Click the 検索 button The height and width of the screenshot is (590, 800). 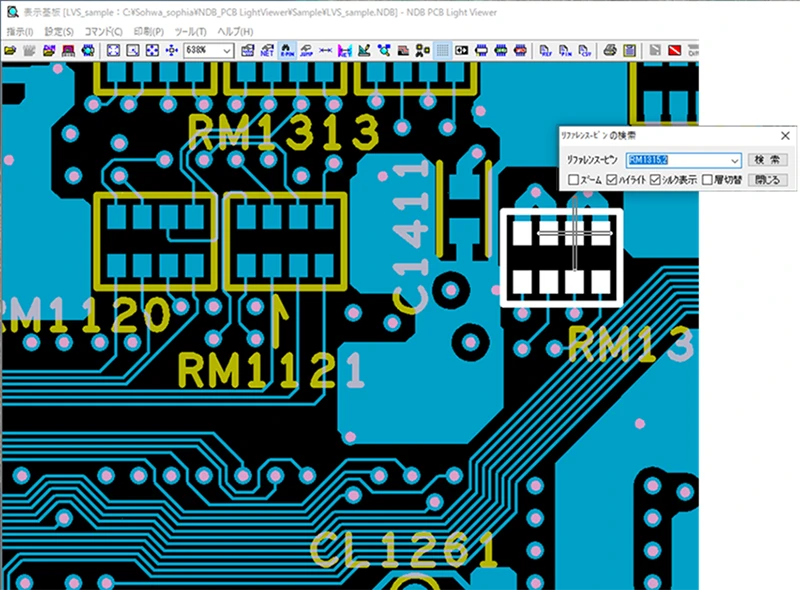[x=768, y=160]
